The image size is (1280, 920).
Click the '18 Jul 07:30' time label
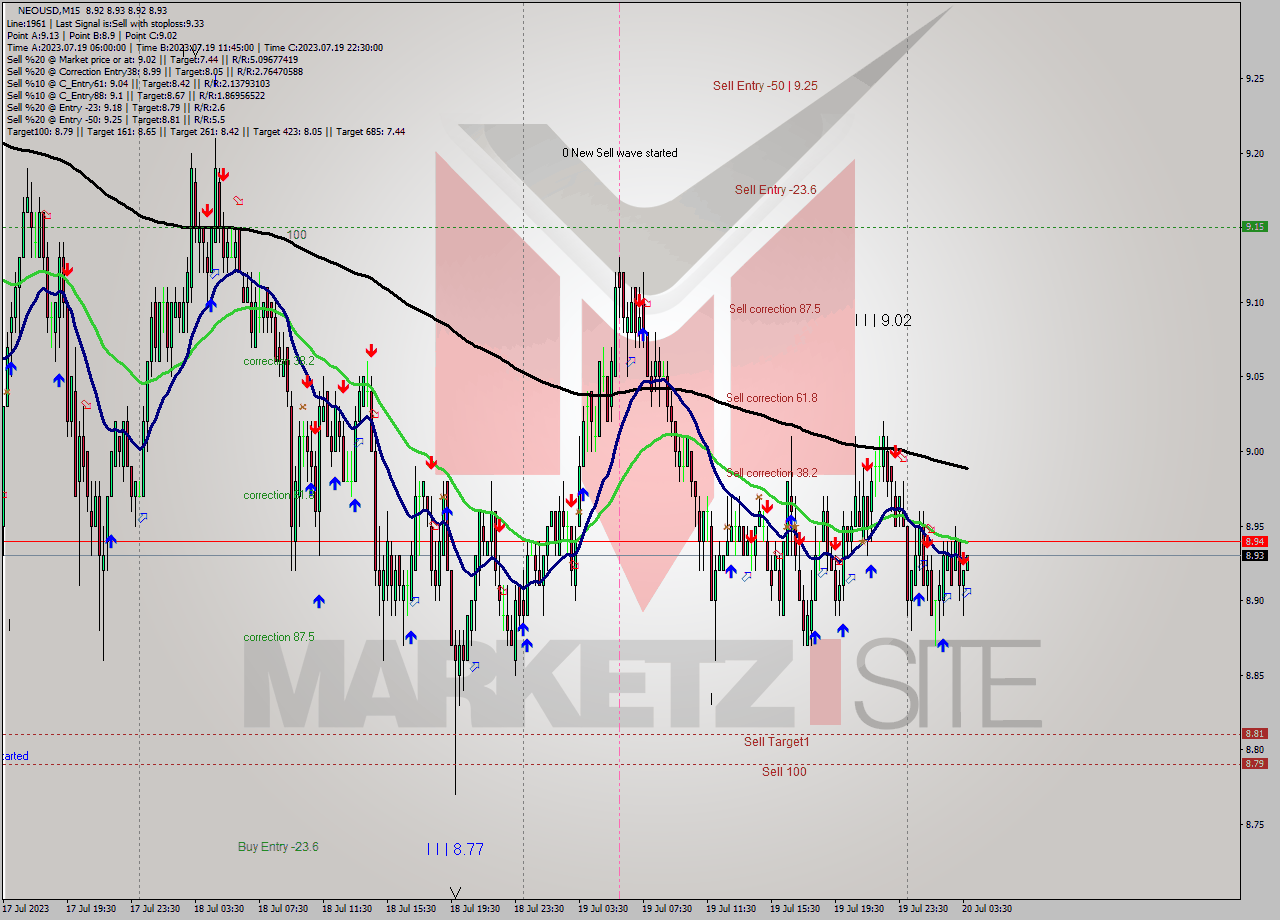[283, 909]
